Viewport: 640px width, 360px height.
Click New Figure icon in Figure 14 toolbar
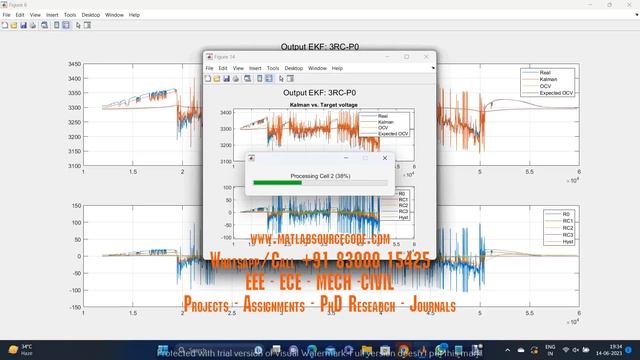[208, 78]
